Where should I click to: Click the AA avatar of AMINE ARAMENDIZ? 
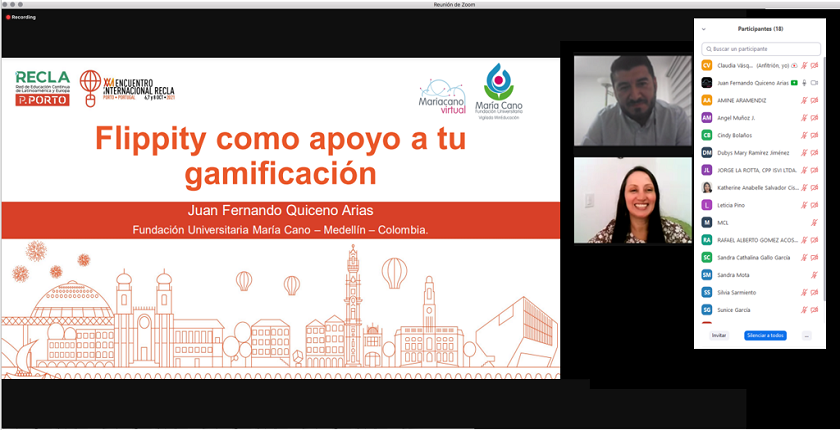pos(707,100)
